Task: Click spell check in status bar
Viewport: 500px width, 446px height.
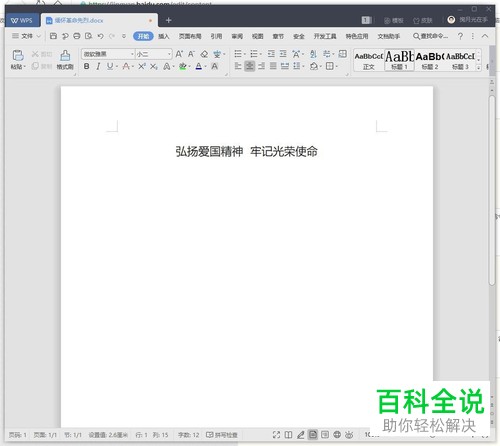Action: (222, 435)
